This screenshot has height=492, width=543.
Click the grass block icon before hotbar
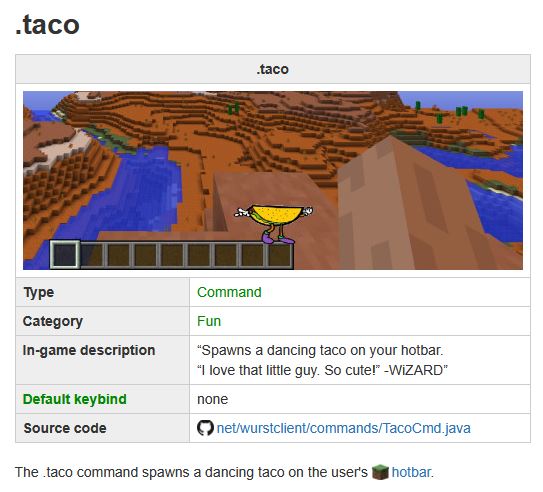(380, 472)
